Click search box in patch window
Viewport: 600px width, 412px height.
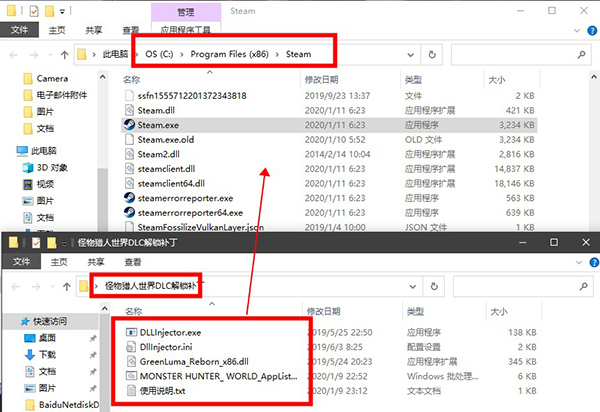[523, 286]
